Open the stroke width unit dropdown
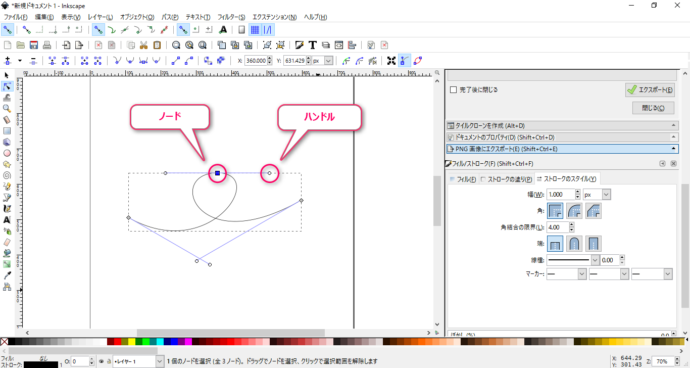 [597, 194]
